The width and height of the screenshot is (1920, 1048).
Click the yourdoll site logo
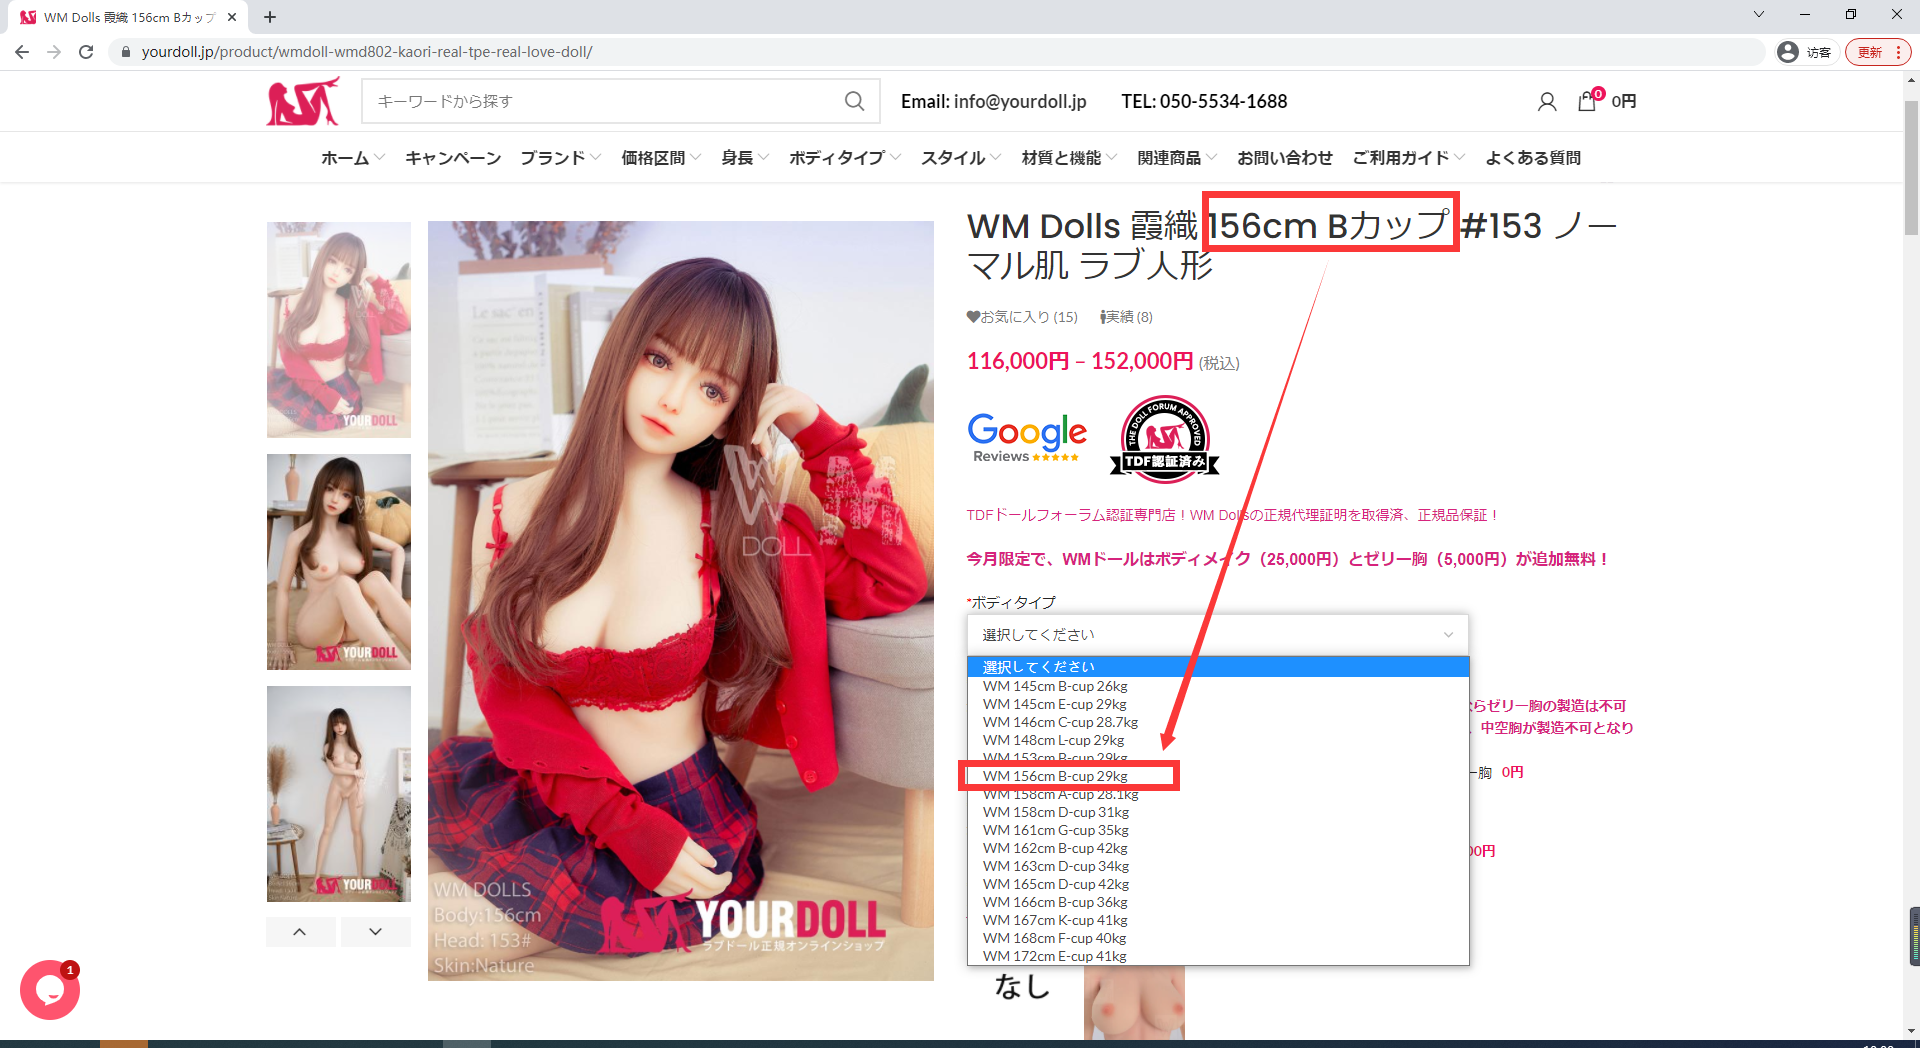tap(303, 101)
